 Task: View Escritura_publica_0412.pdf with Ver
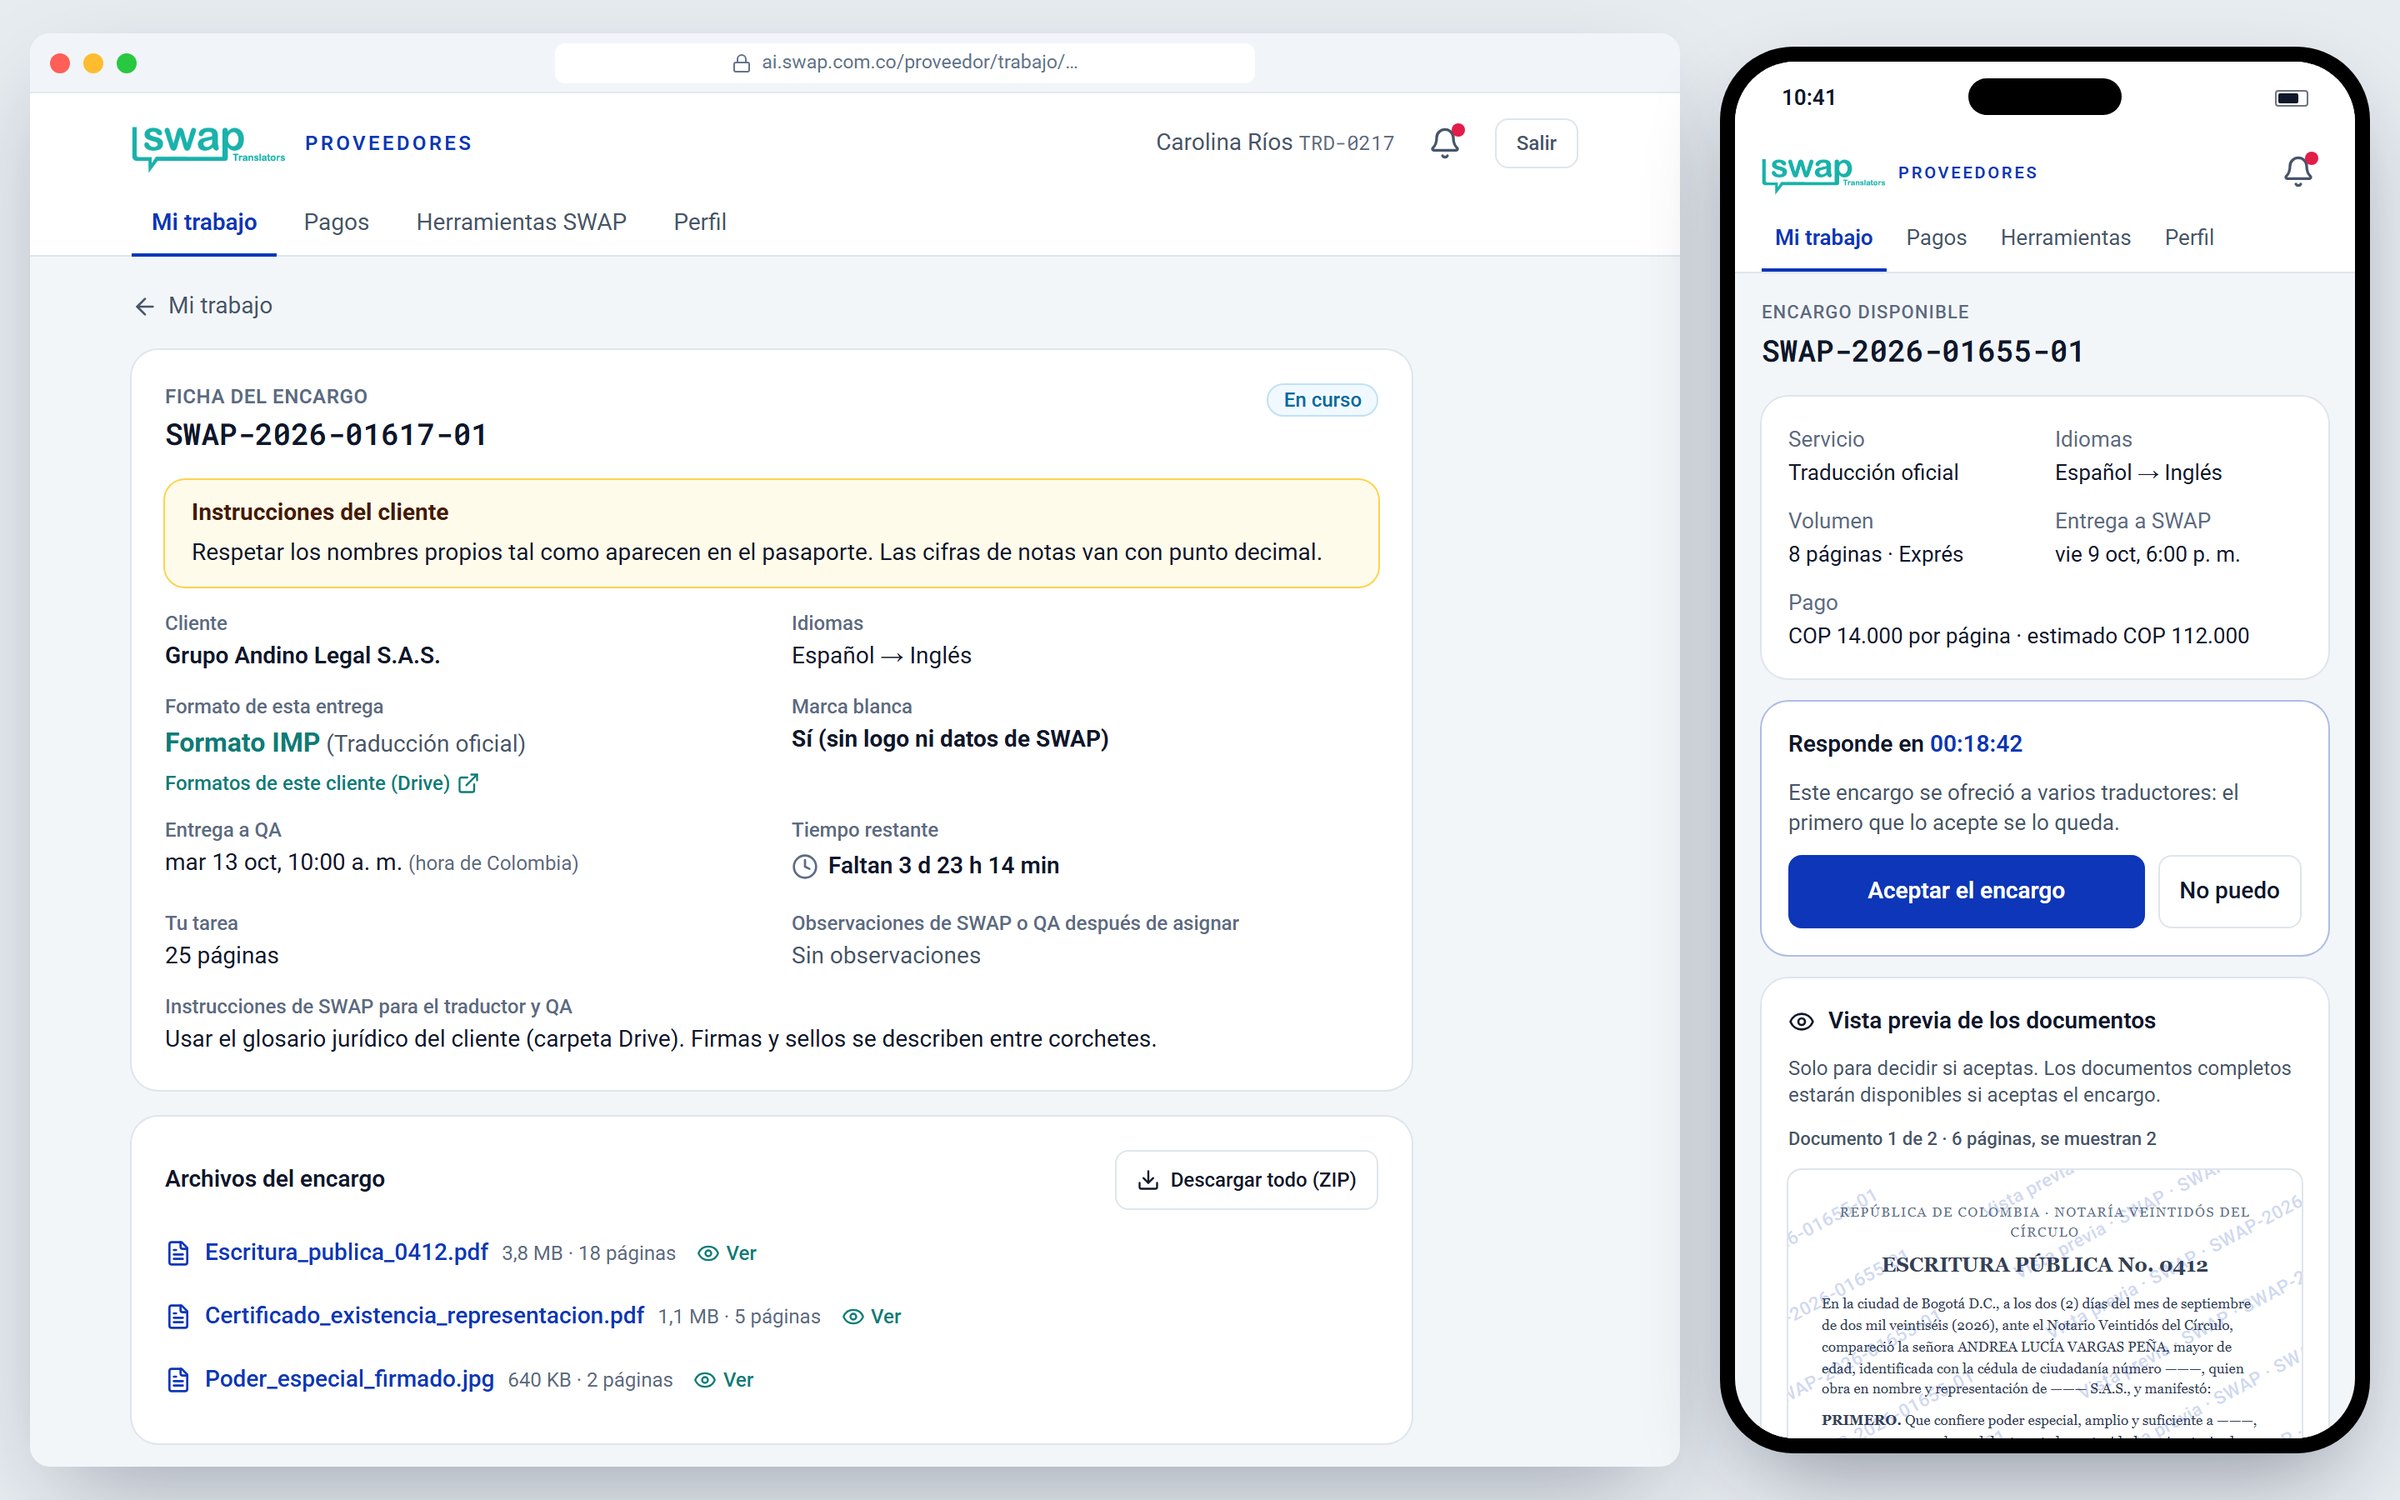pos(727,1253)
